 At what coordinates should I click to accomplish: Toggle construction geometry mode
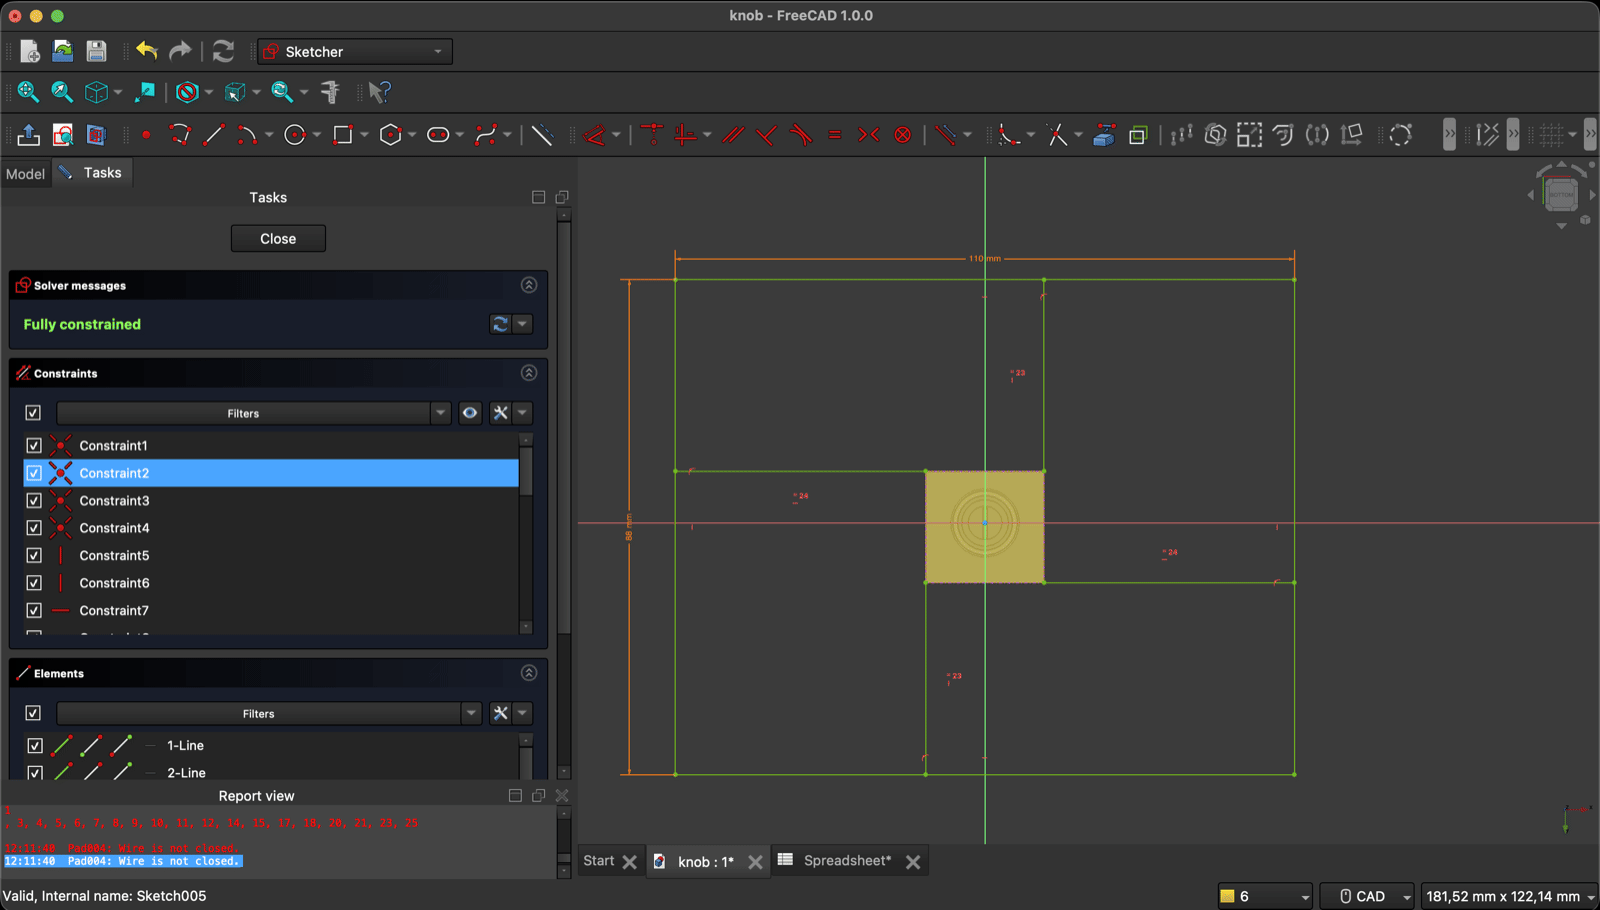542,135
